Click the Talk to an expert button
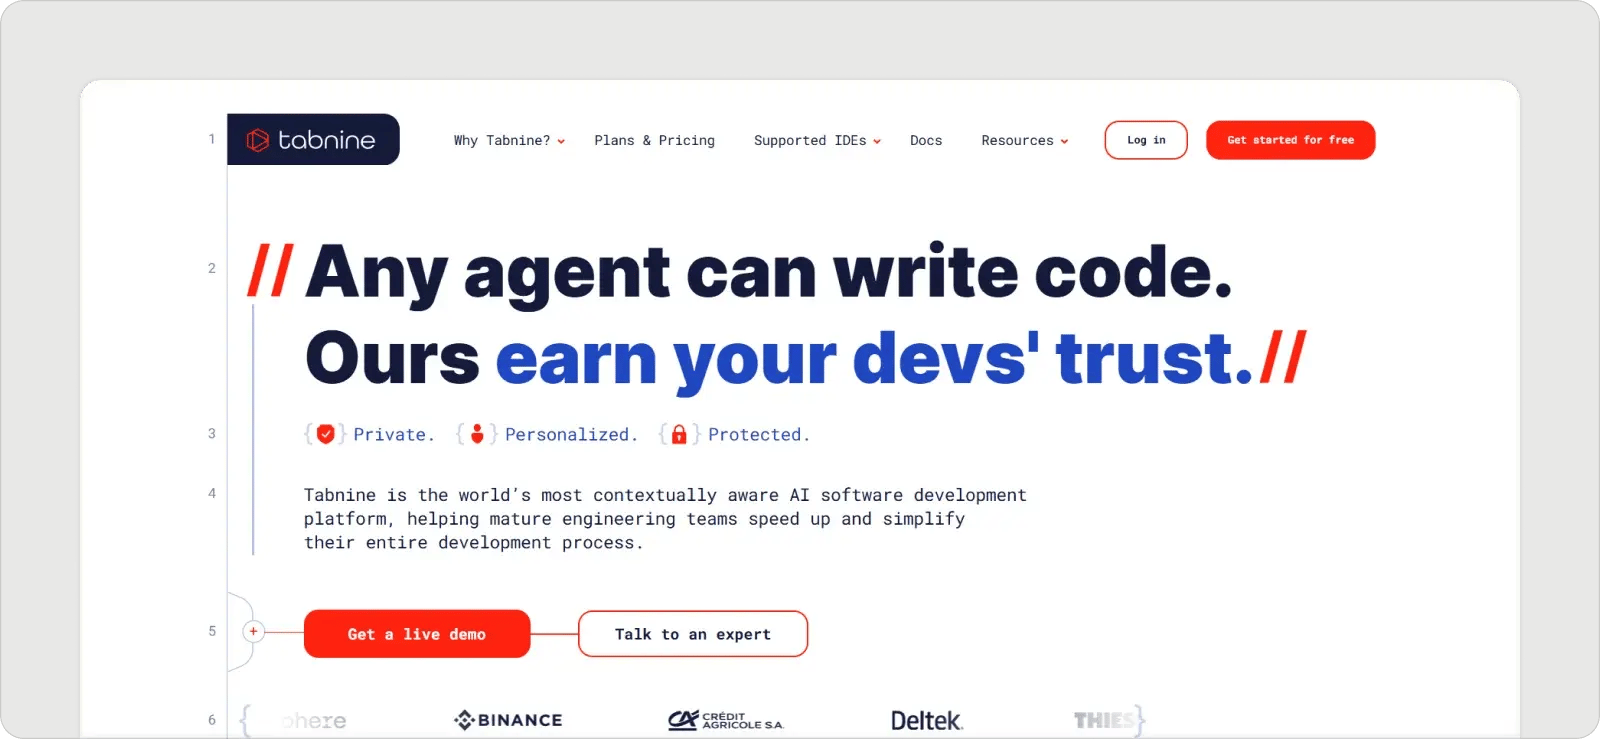The height and width of the screenshot is (739, 1600). pyautogui.click(x=693, y=634)
